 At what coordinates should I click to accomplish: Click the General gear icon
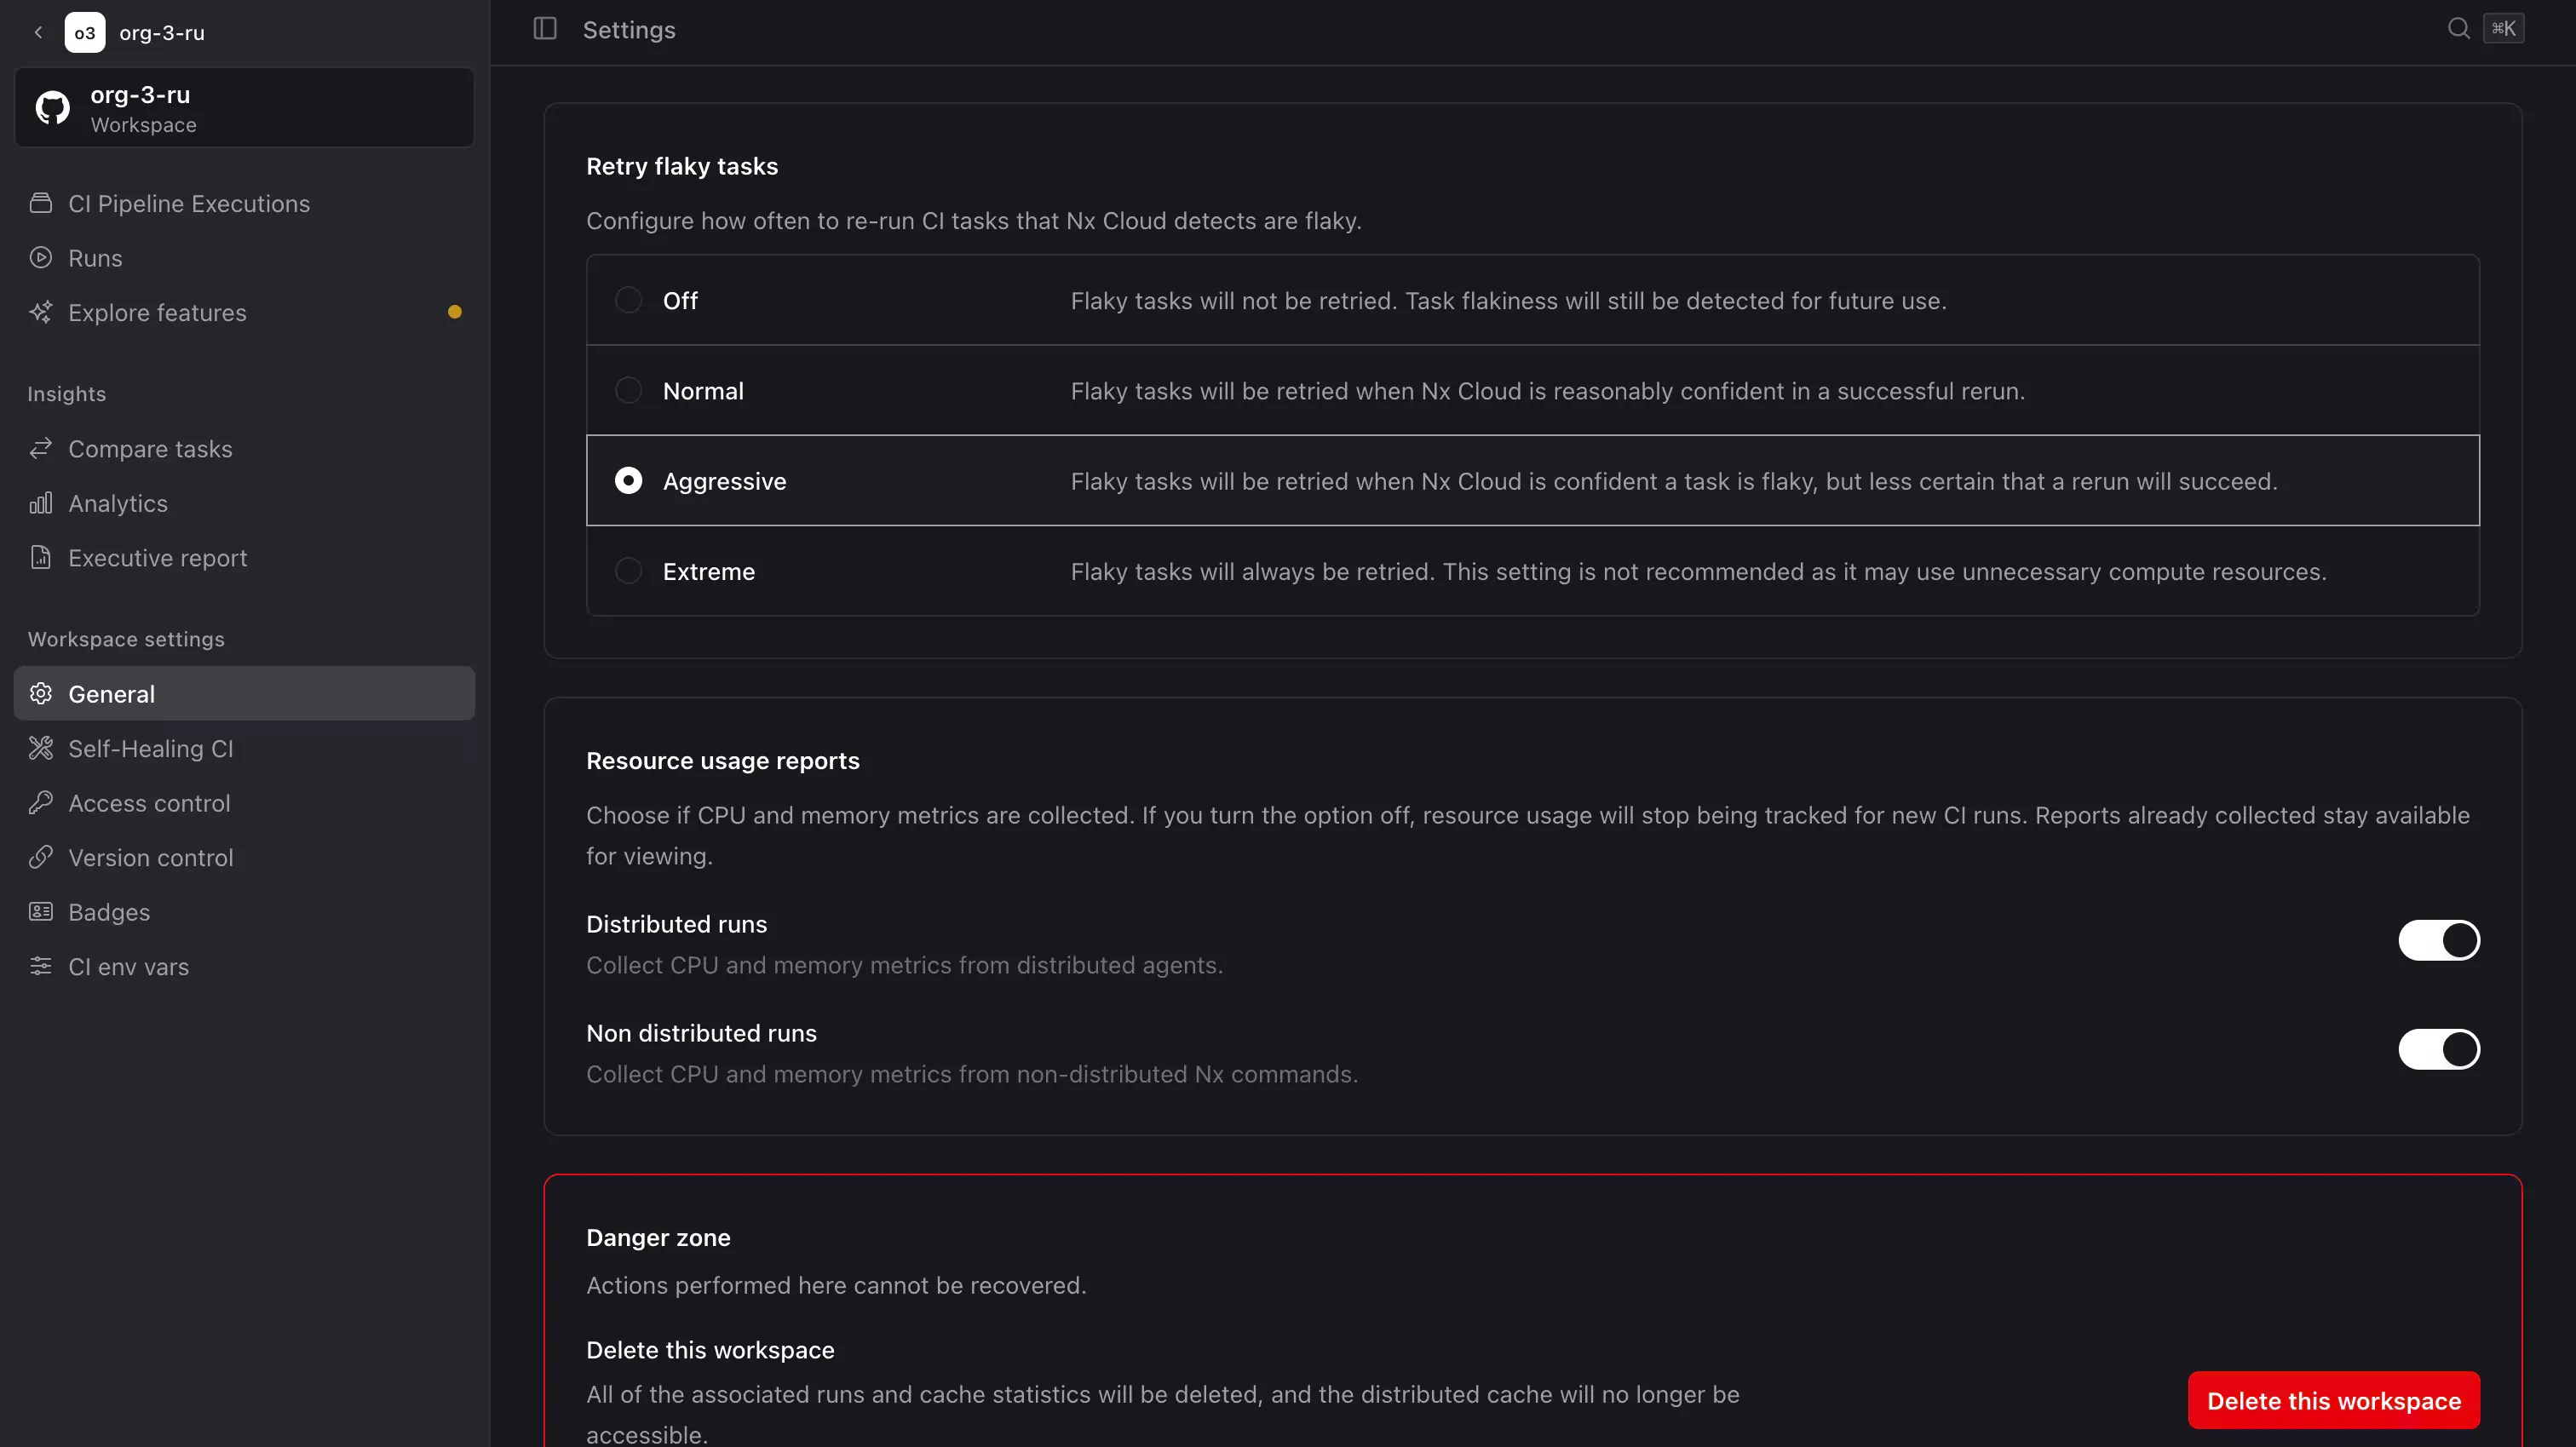41,694
